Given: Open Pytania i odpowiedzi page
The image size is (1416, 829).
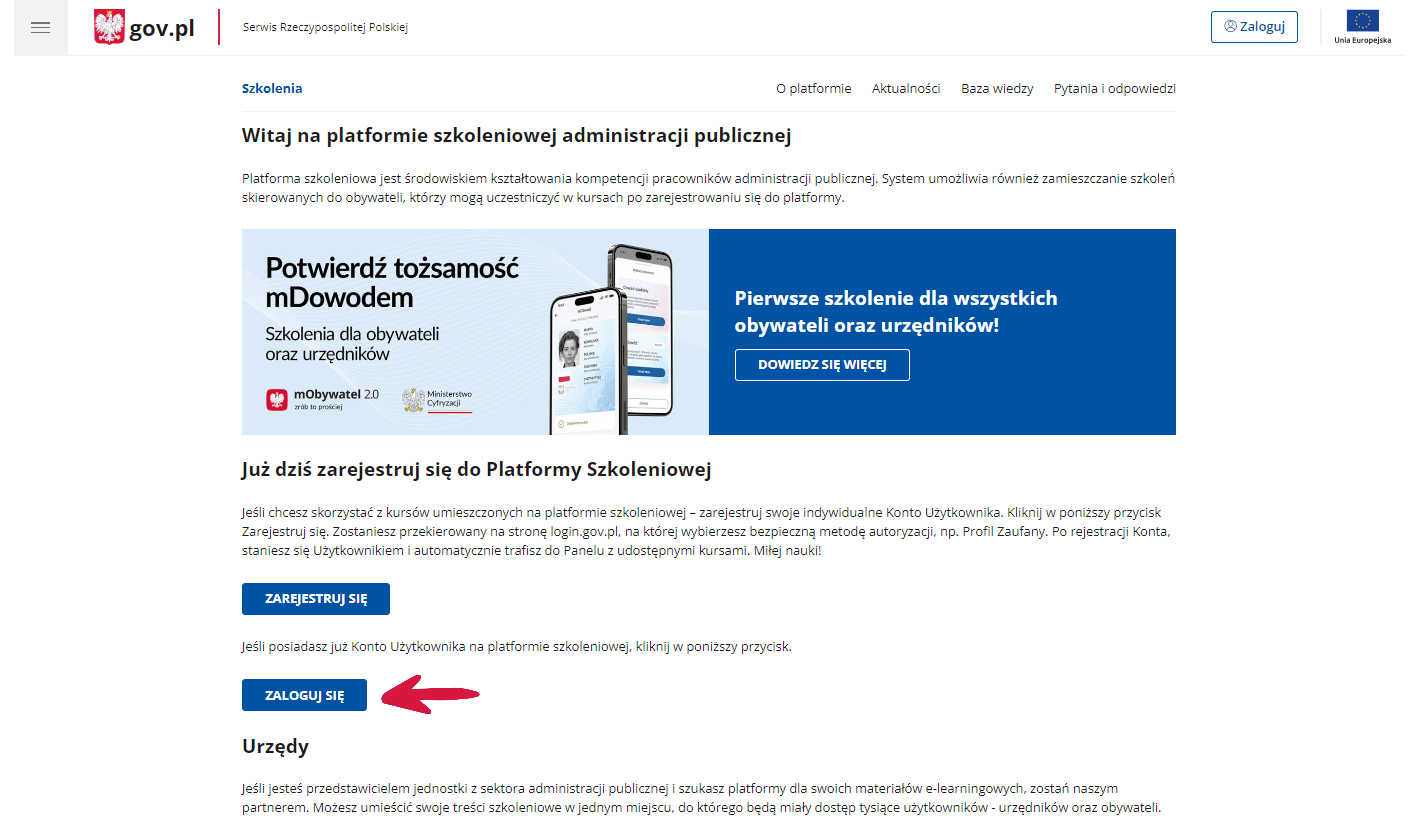Looking at the screenshot, I should tap(1114, 88).
